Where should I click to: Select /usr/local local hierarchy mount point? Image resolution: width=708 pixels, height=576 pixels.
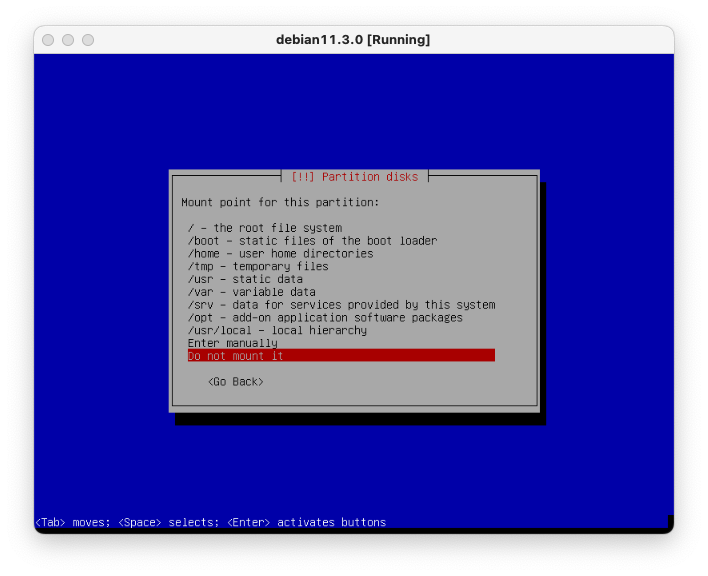[277, 330]
